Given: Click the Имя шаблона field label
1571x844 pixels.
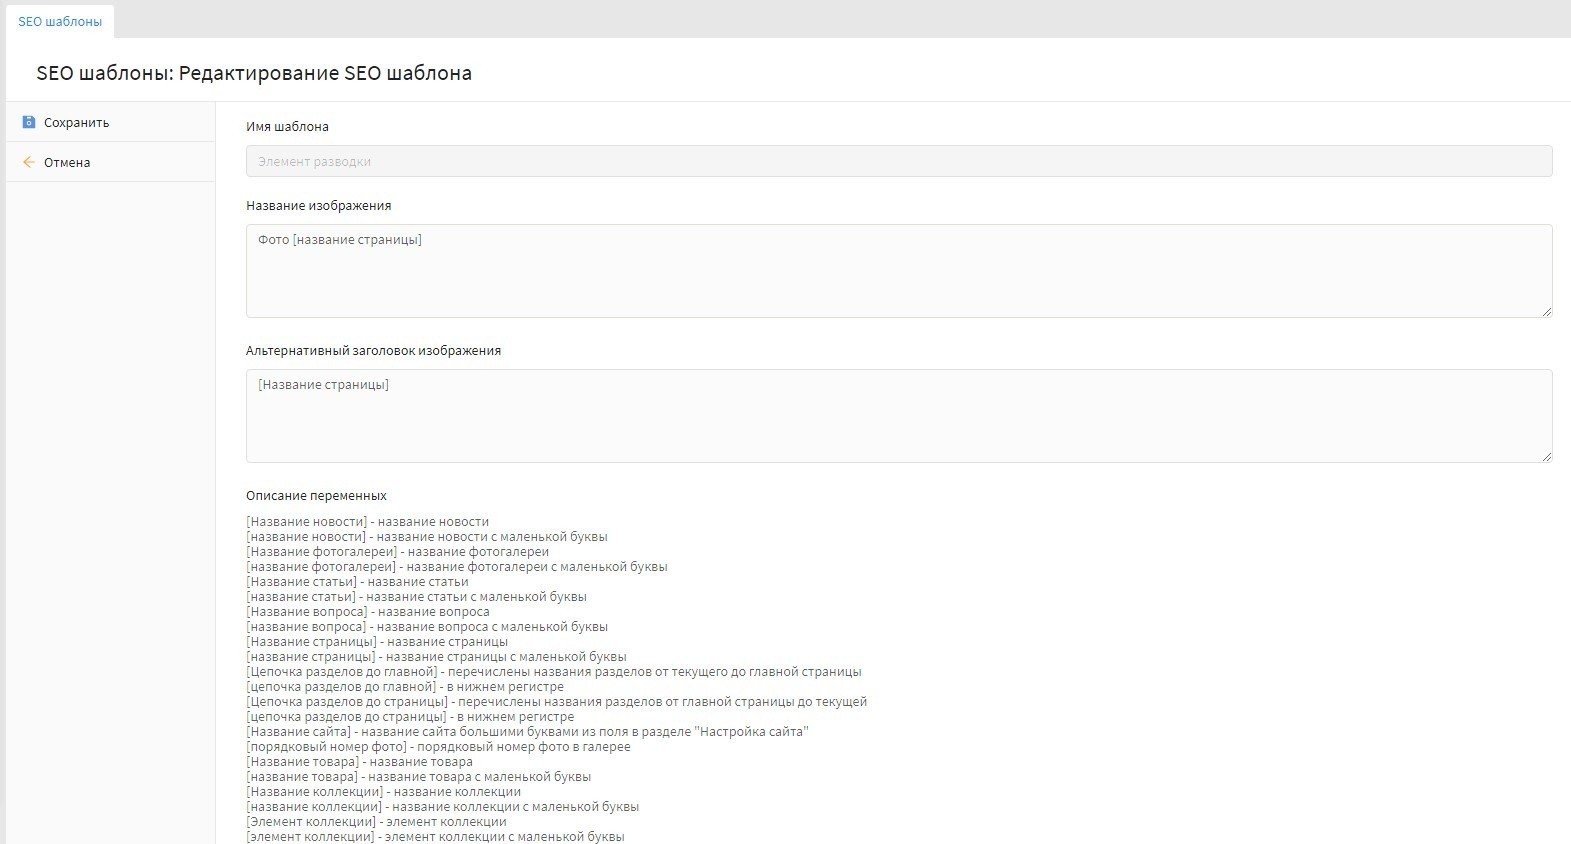Looking at the screenshot, I should 287,127.
